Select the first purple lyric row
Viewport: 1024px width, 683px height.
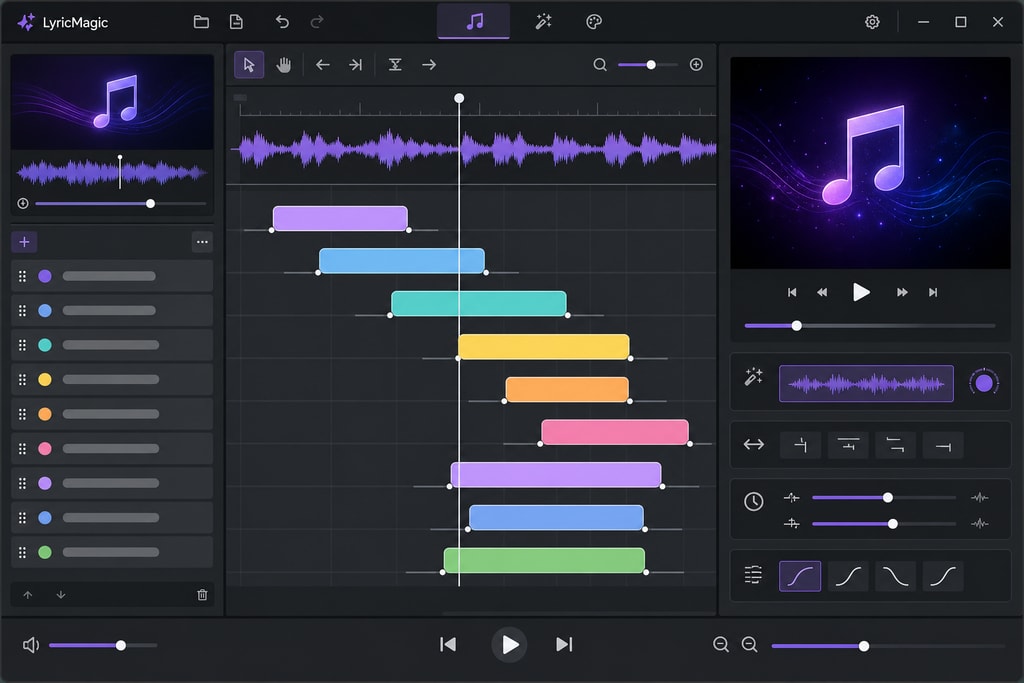coord(112,276)
